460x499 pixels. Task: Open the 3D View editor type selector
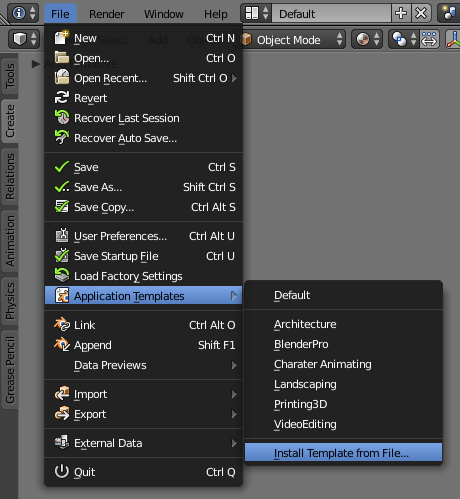coord(24,39)
